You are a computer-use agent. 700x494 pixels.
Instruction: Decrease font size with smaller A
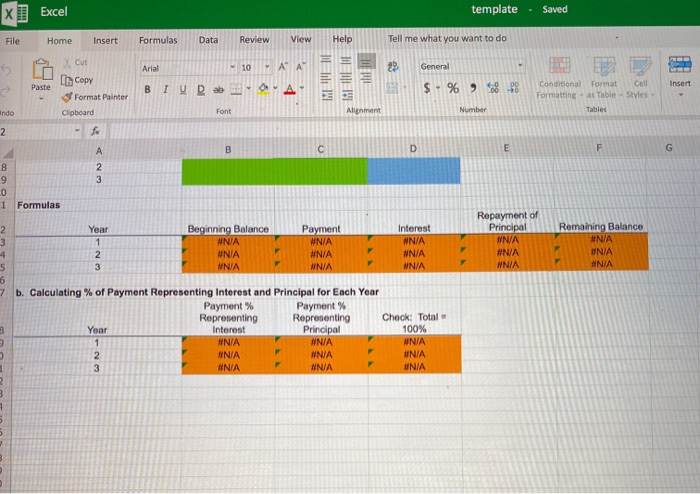click(x=300, y=66)
